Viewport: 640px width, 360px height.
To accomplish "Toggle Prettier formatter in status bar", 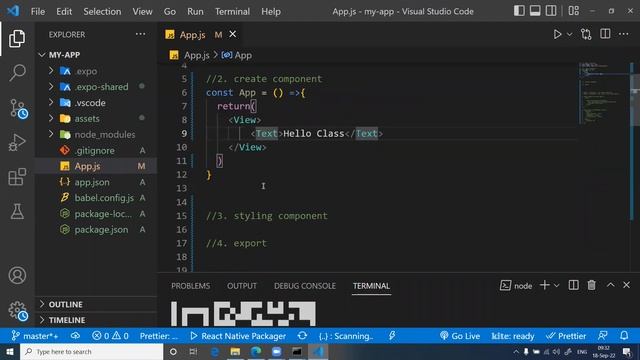I will [x=566, y=336].
